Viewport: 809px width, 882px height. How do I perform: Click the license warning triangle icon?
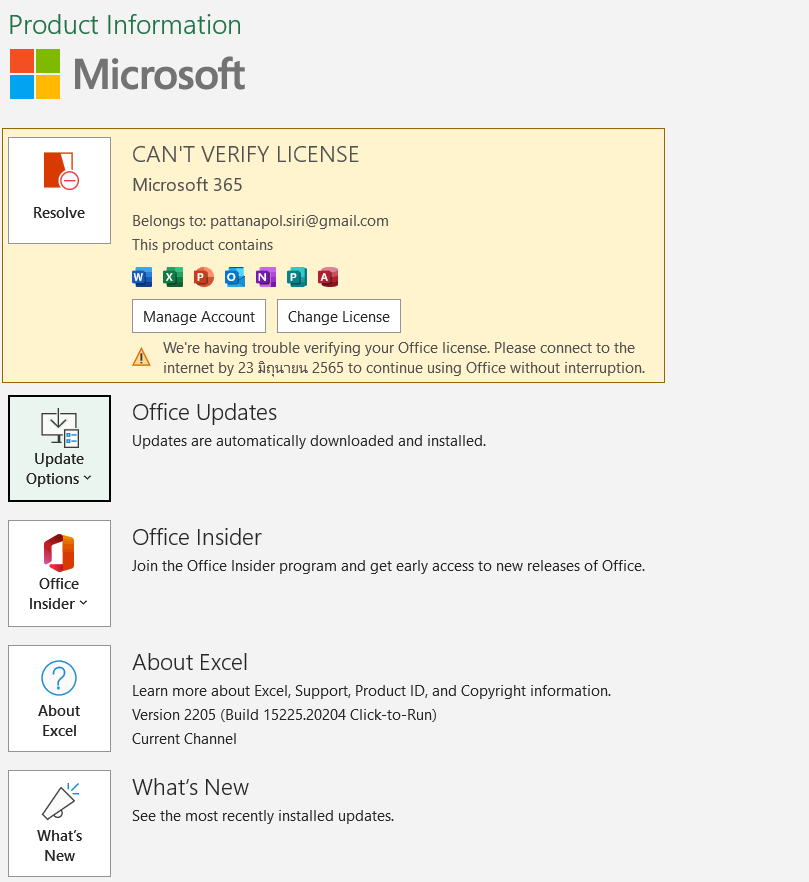(x=141, y=357)
